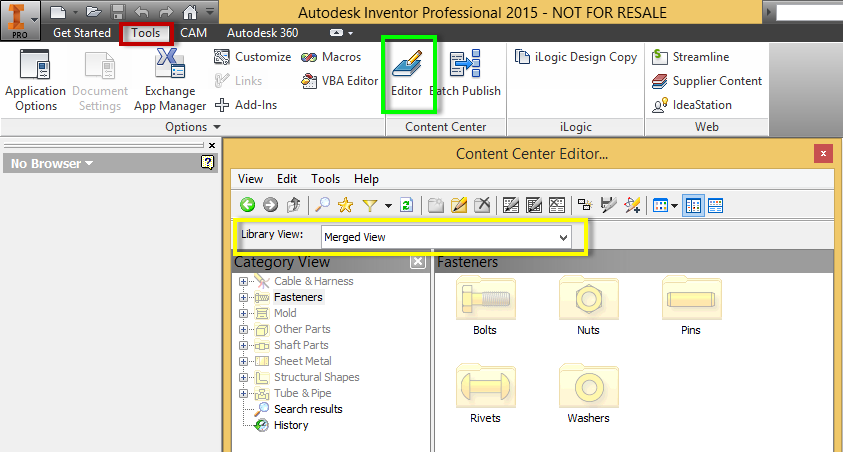Expand the Options panel dropdown arrow

click(x=217, y=128)
